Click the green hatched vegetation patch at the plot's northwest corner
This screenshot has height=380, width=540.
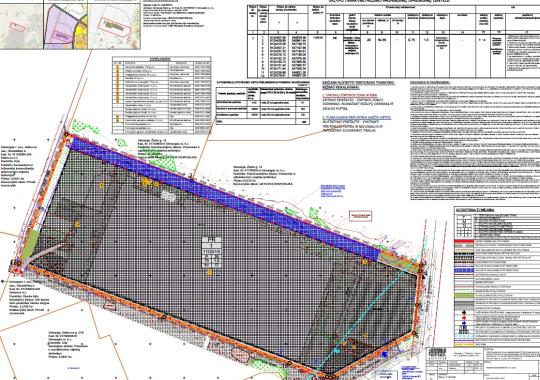pos(85,127)
